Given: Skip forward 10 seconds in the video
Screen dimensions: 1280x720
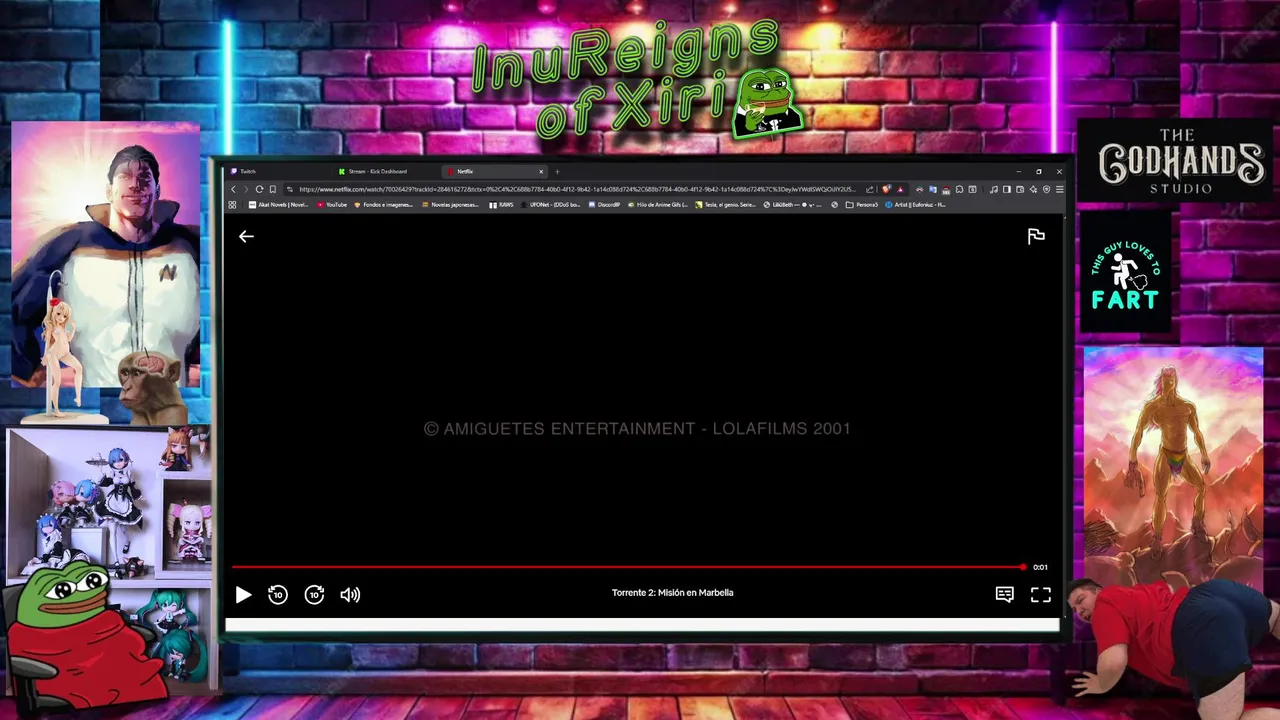Looking at the screenshot, I should (314, 594).
